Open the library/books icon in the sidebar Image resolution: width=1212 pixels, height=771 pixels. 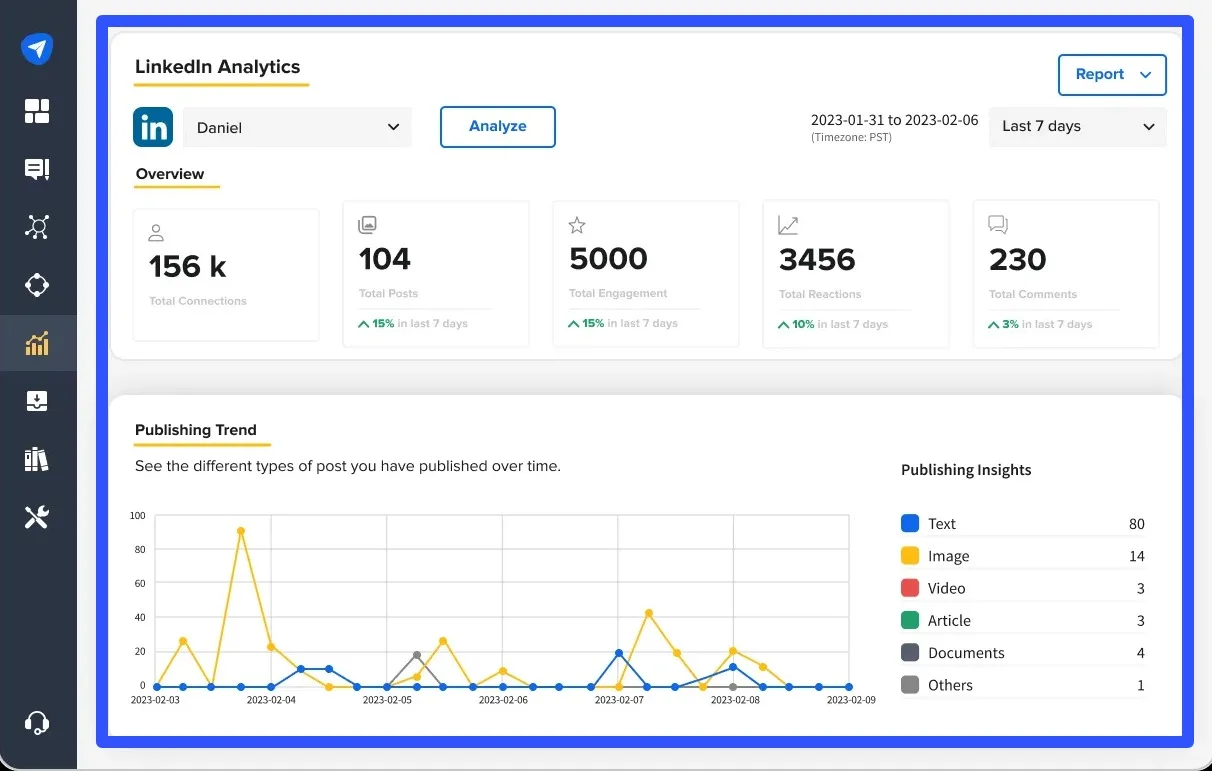[x=37, y=458]
